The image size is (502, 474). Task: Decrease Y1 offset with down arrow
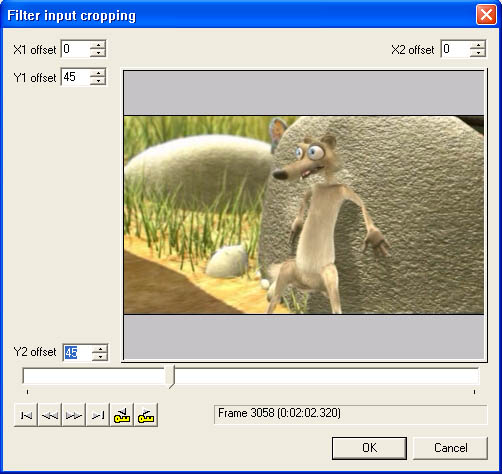pos(98,81)
